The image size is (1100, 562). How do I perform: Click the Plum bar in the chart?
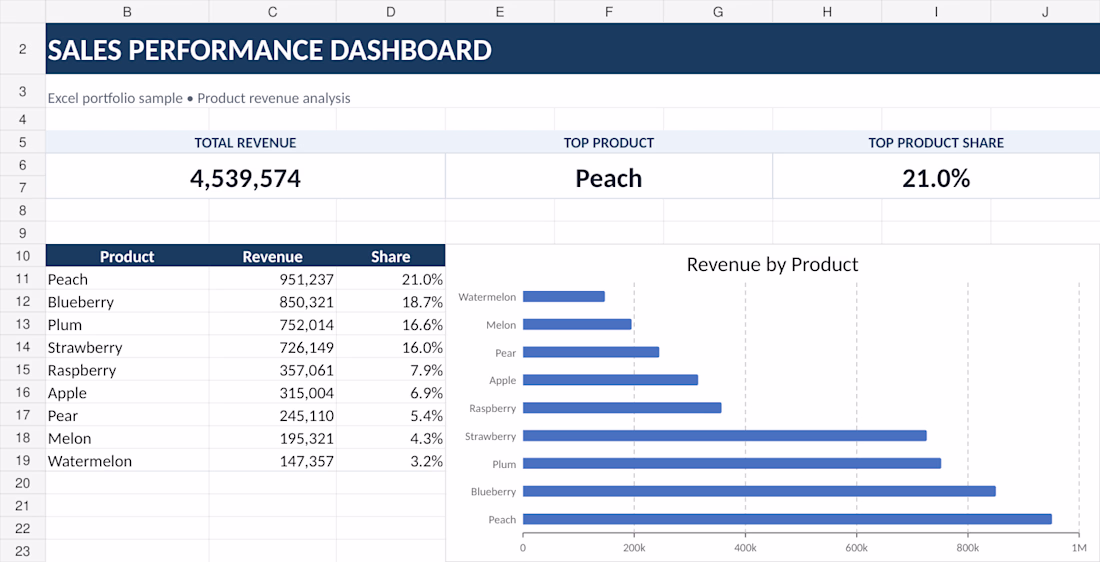(x=732, y=463)
